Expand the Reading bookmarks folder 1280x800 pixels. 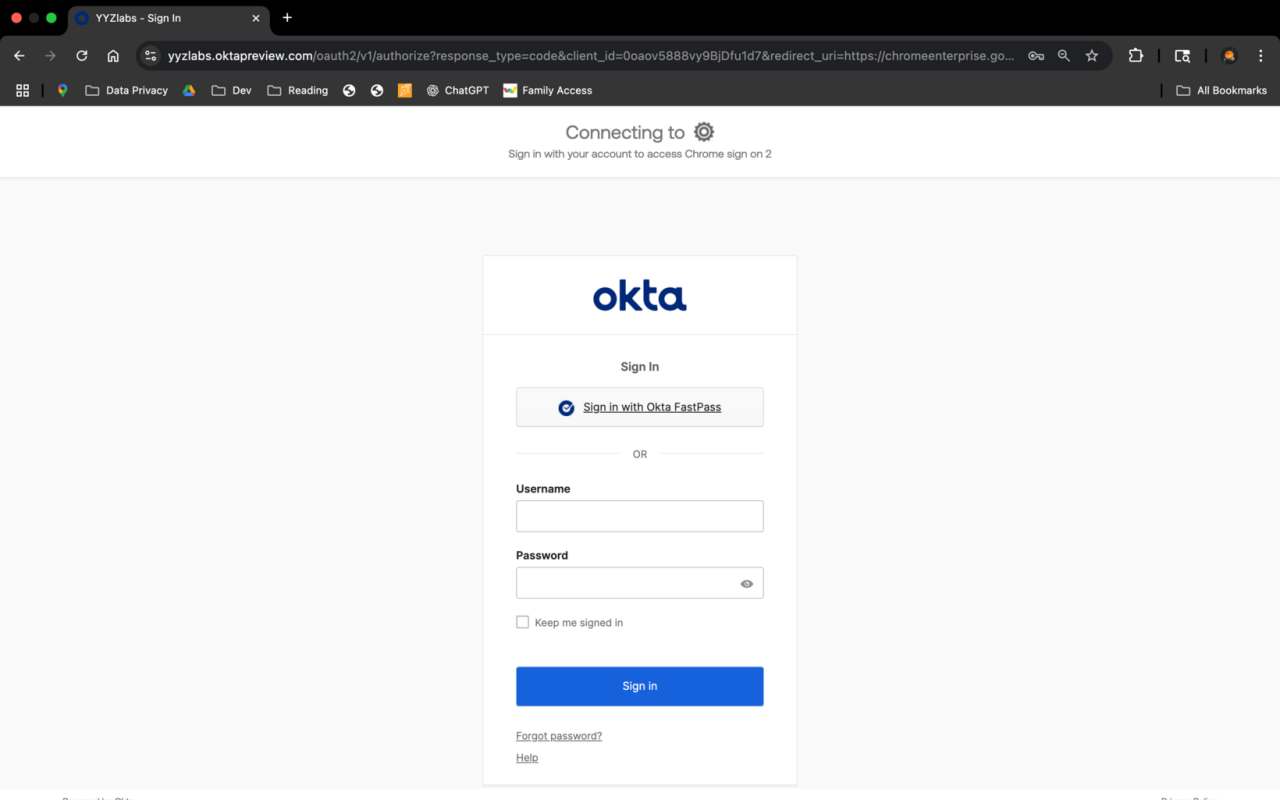coord(297,90)
